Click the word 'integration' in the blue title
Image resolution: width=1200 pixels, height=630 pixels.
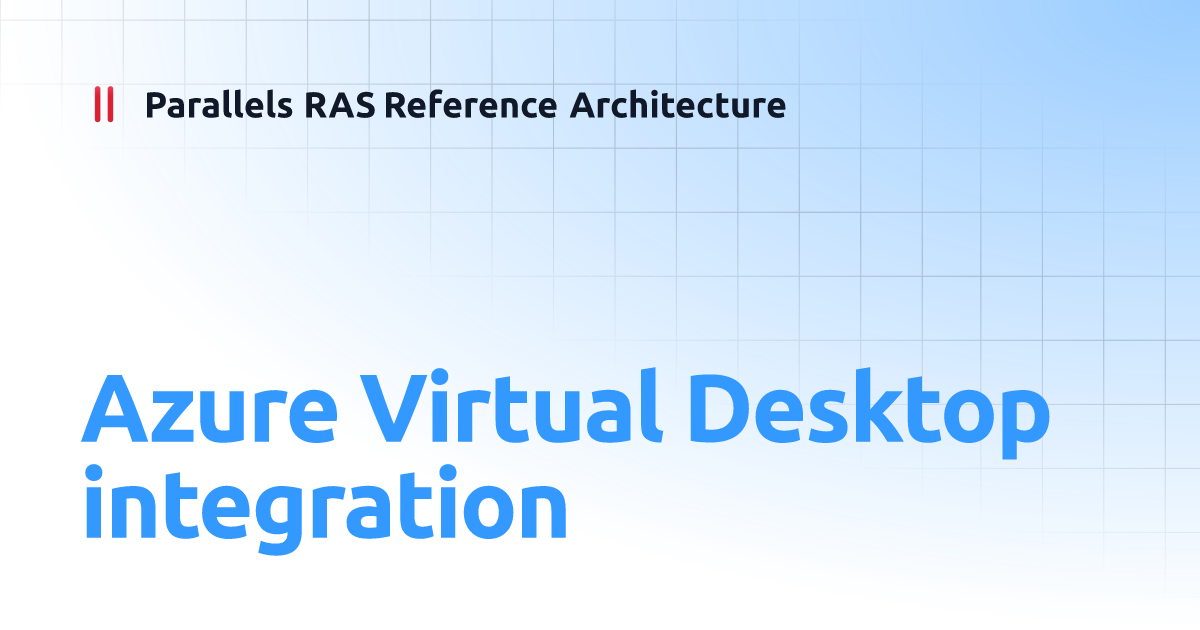click(x=326, y=505)
